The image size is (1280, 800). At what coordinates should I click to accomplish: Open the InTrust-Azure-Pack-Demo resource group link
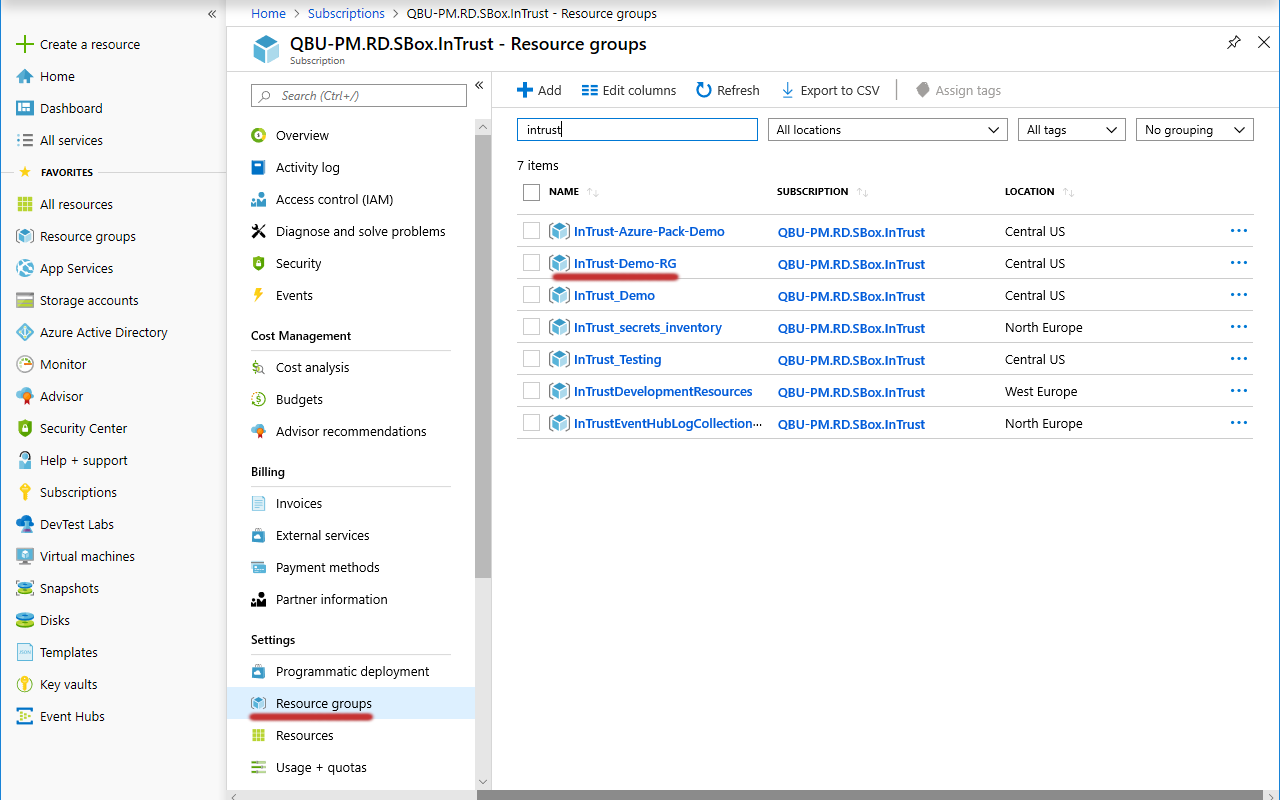(x=648, y=231)
